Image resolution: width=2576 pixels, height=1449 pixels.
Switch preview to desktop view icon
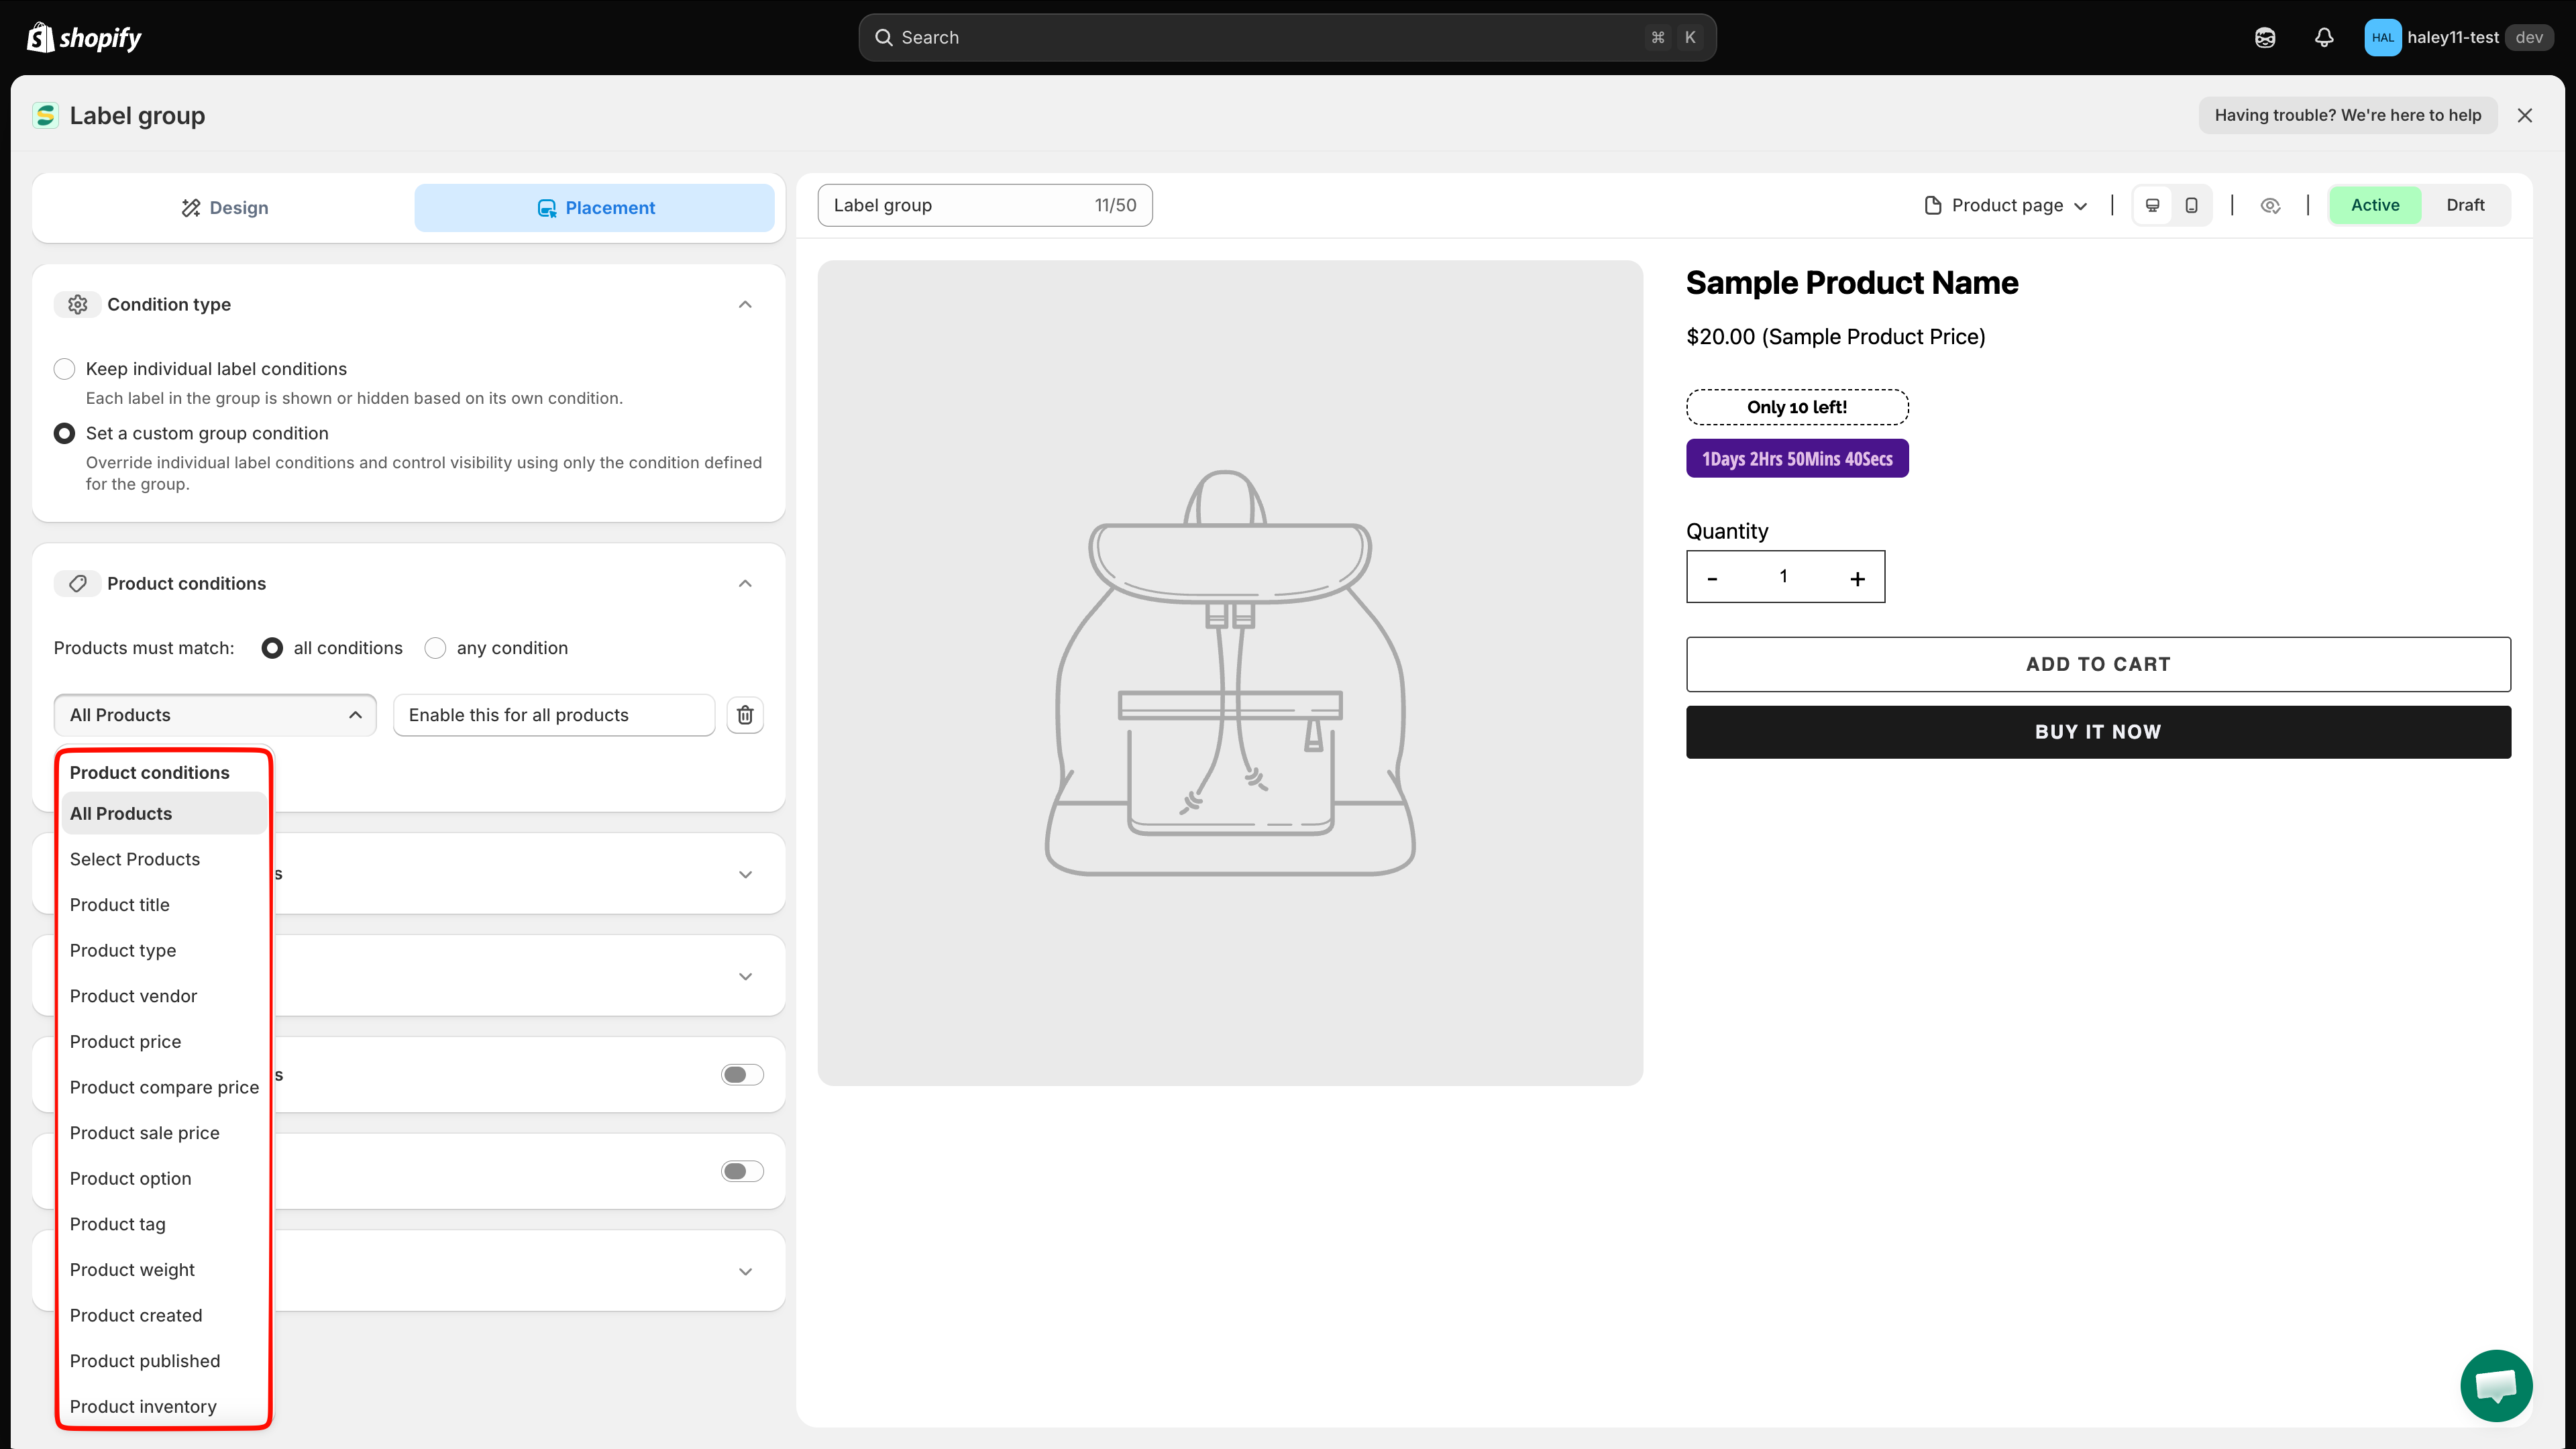(x=2153, y=205)
